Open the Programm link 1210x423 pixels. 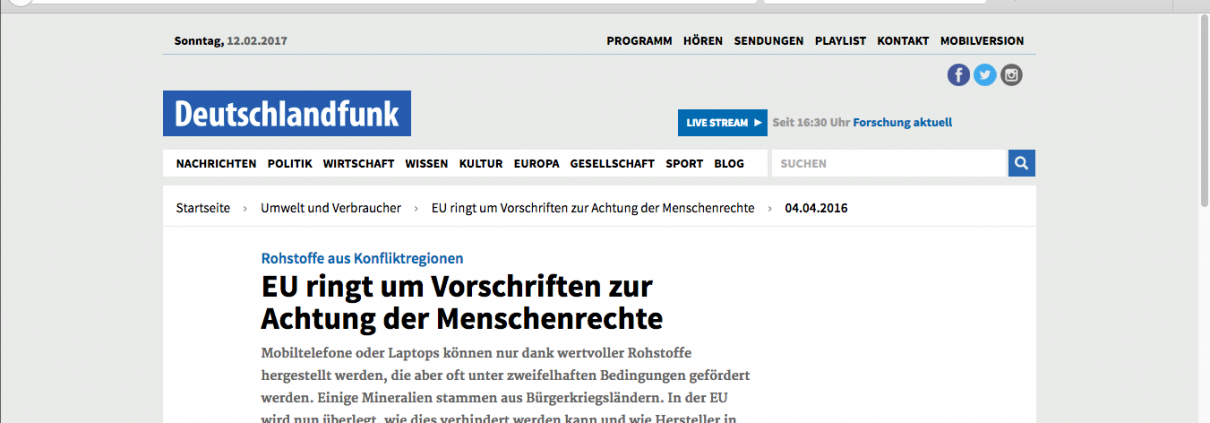click(639, 42)
